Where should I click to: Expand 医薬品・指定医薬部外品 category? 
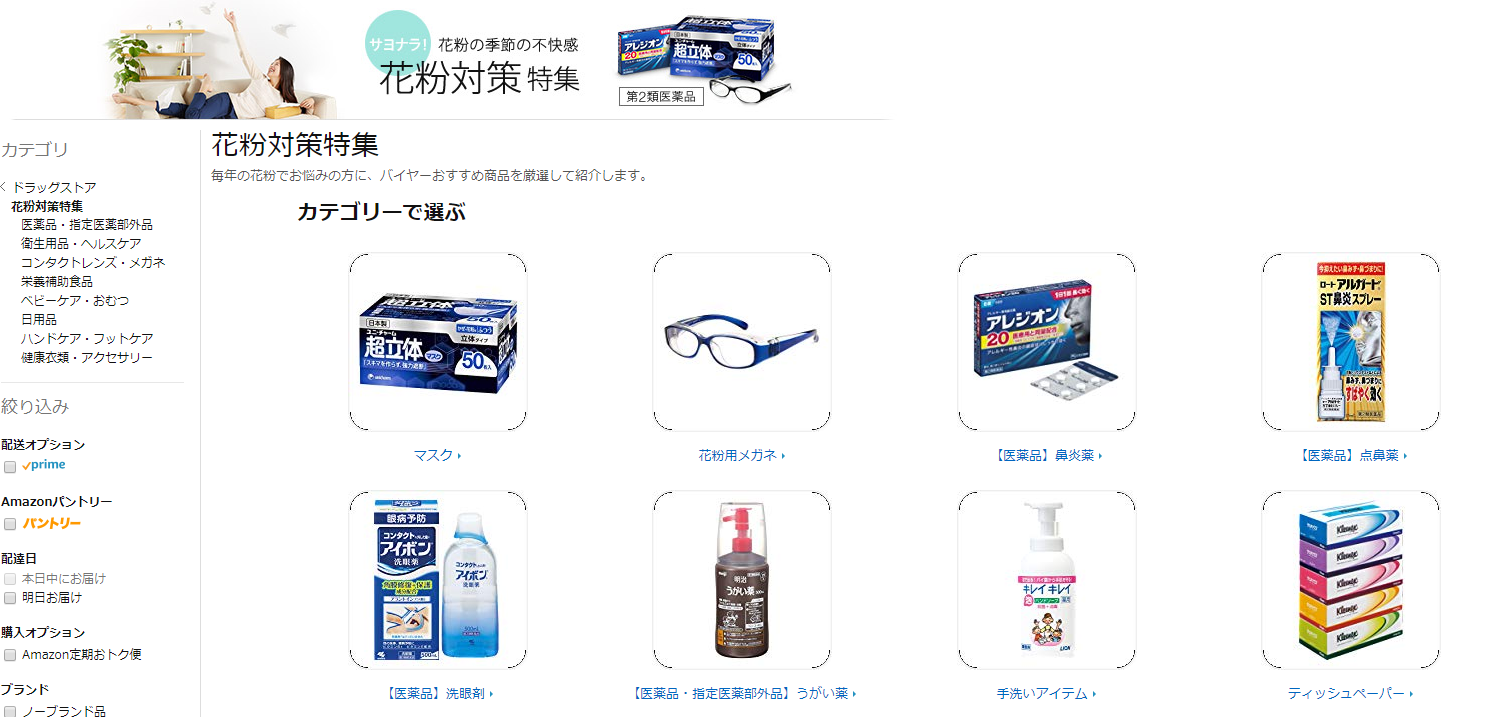(87, 225)
